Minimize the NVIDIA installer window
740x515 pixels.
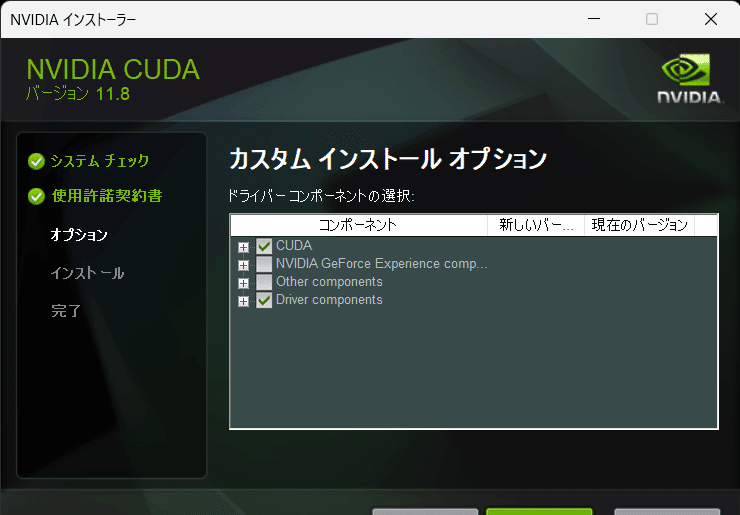click(x=594, y=19)
